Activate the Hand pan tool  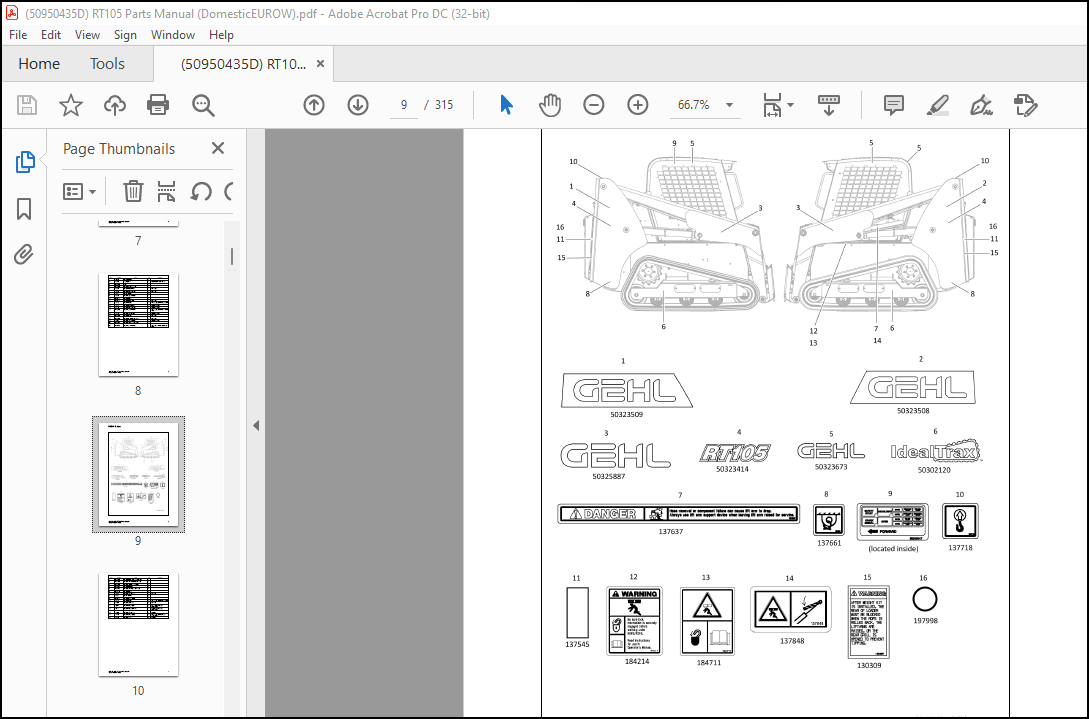tap(549, 105)
